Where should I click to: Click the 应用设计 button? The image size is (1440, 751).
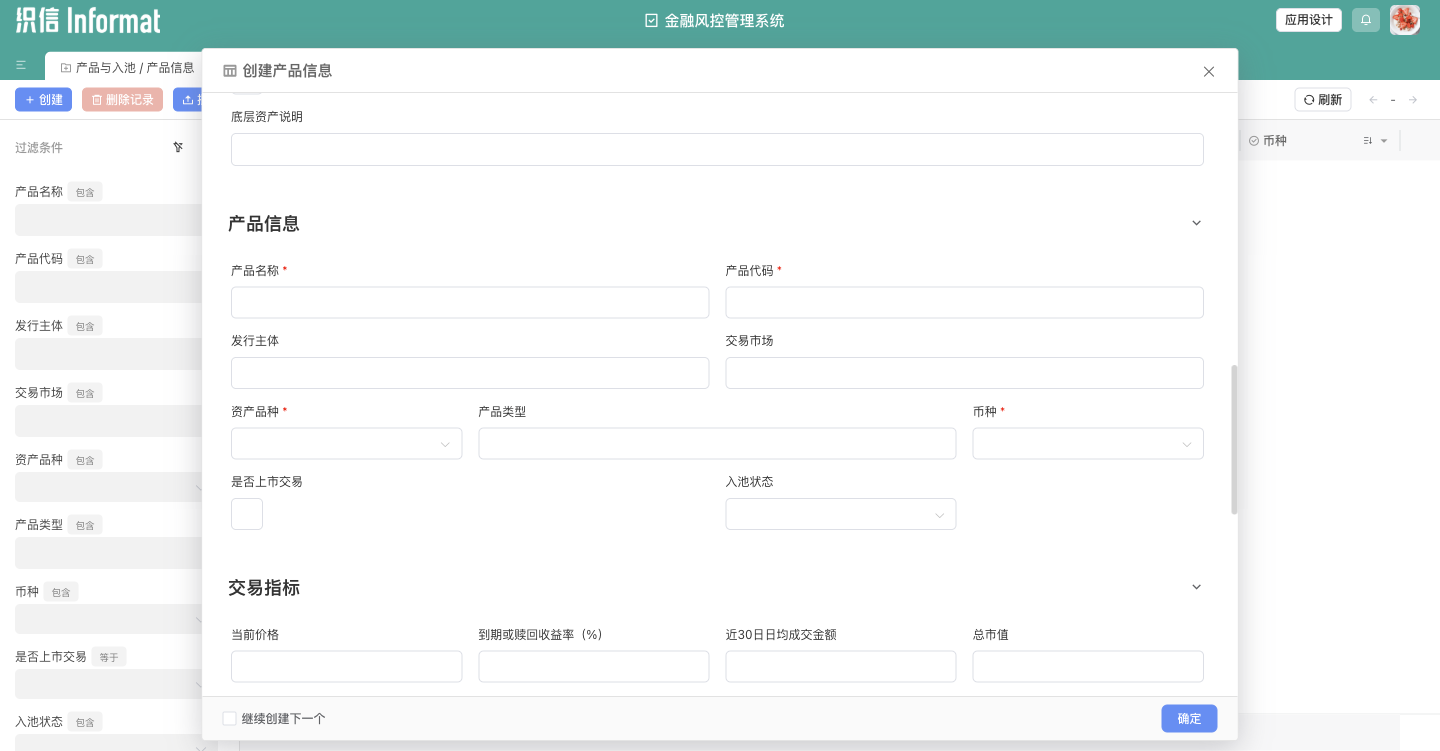[1309, 20]
